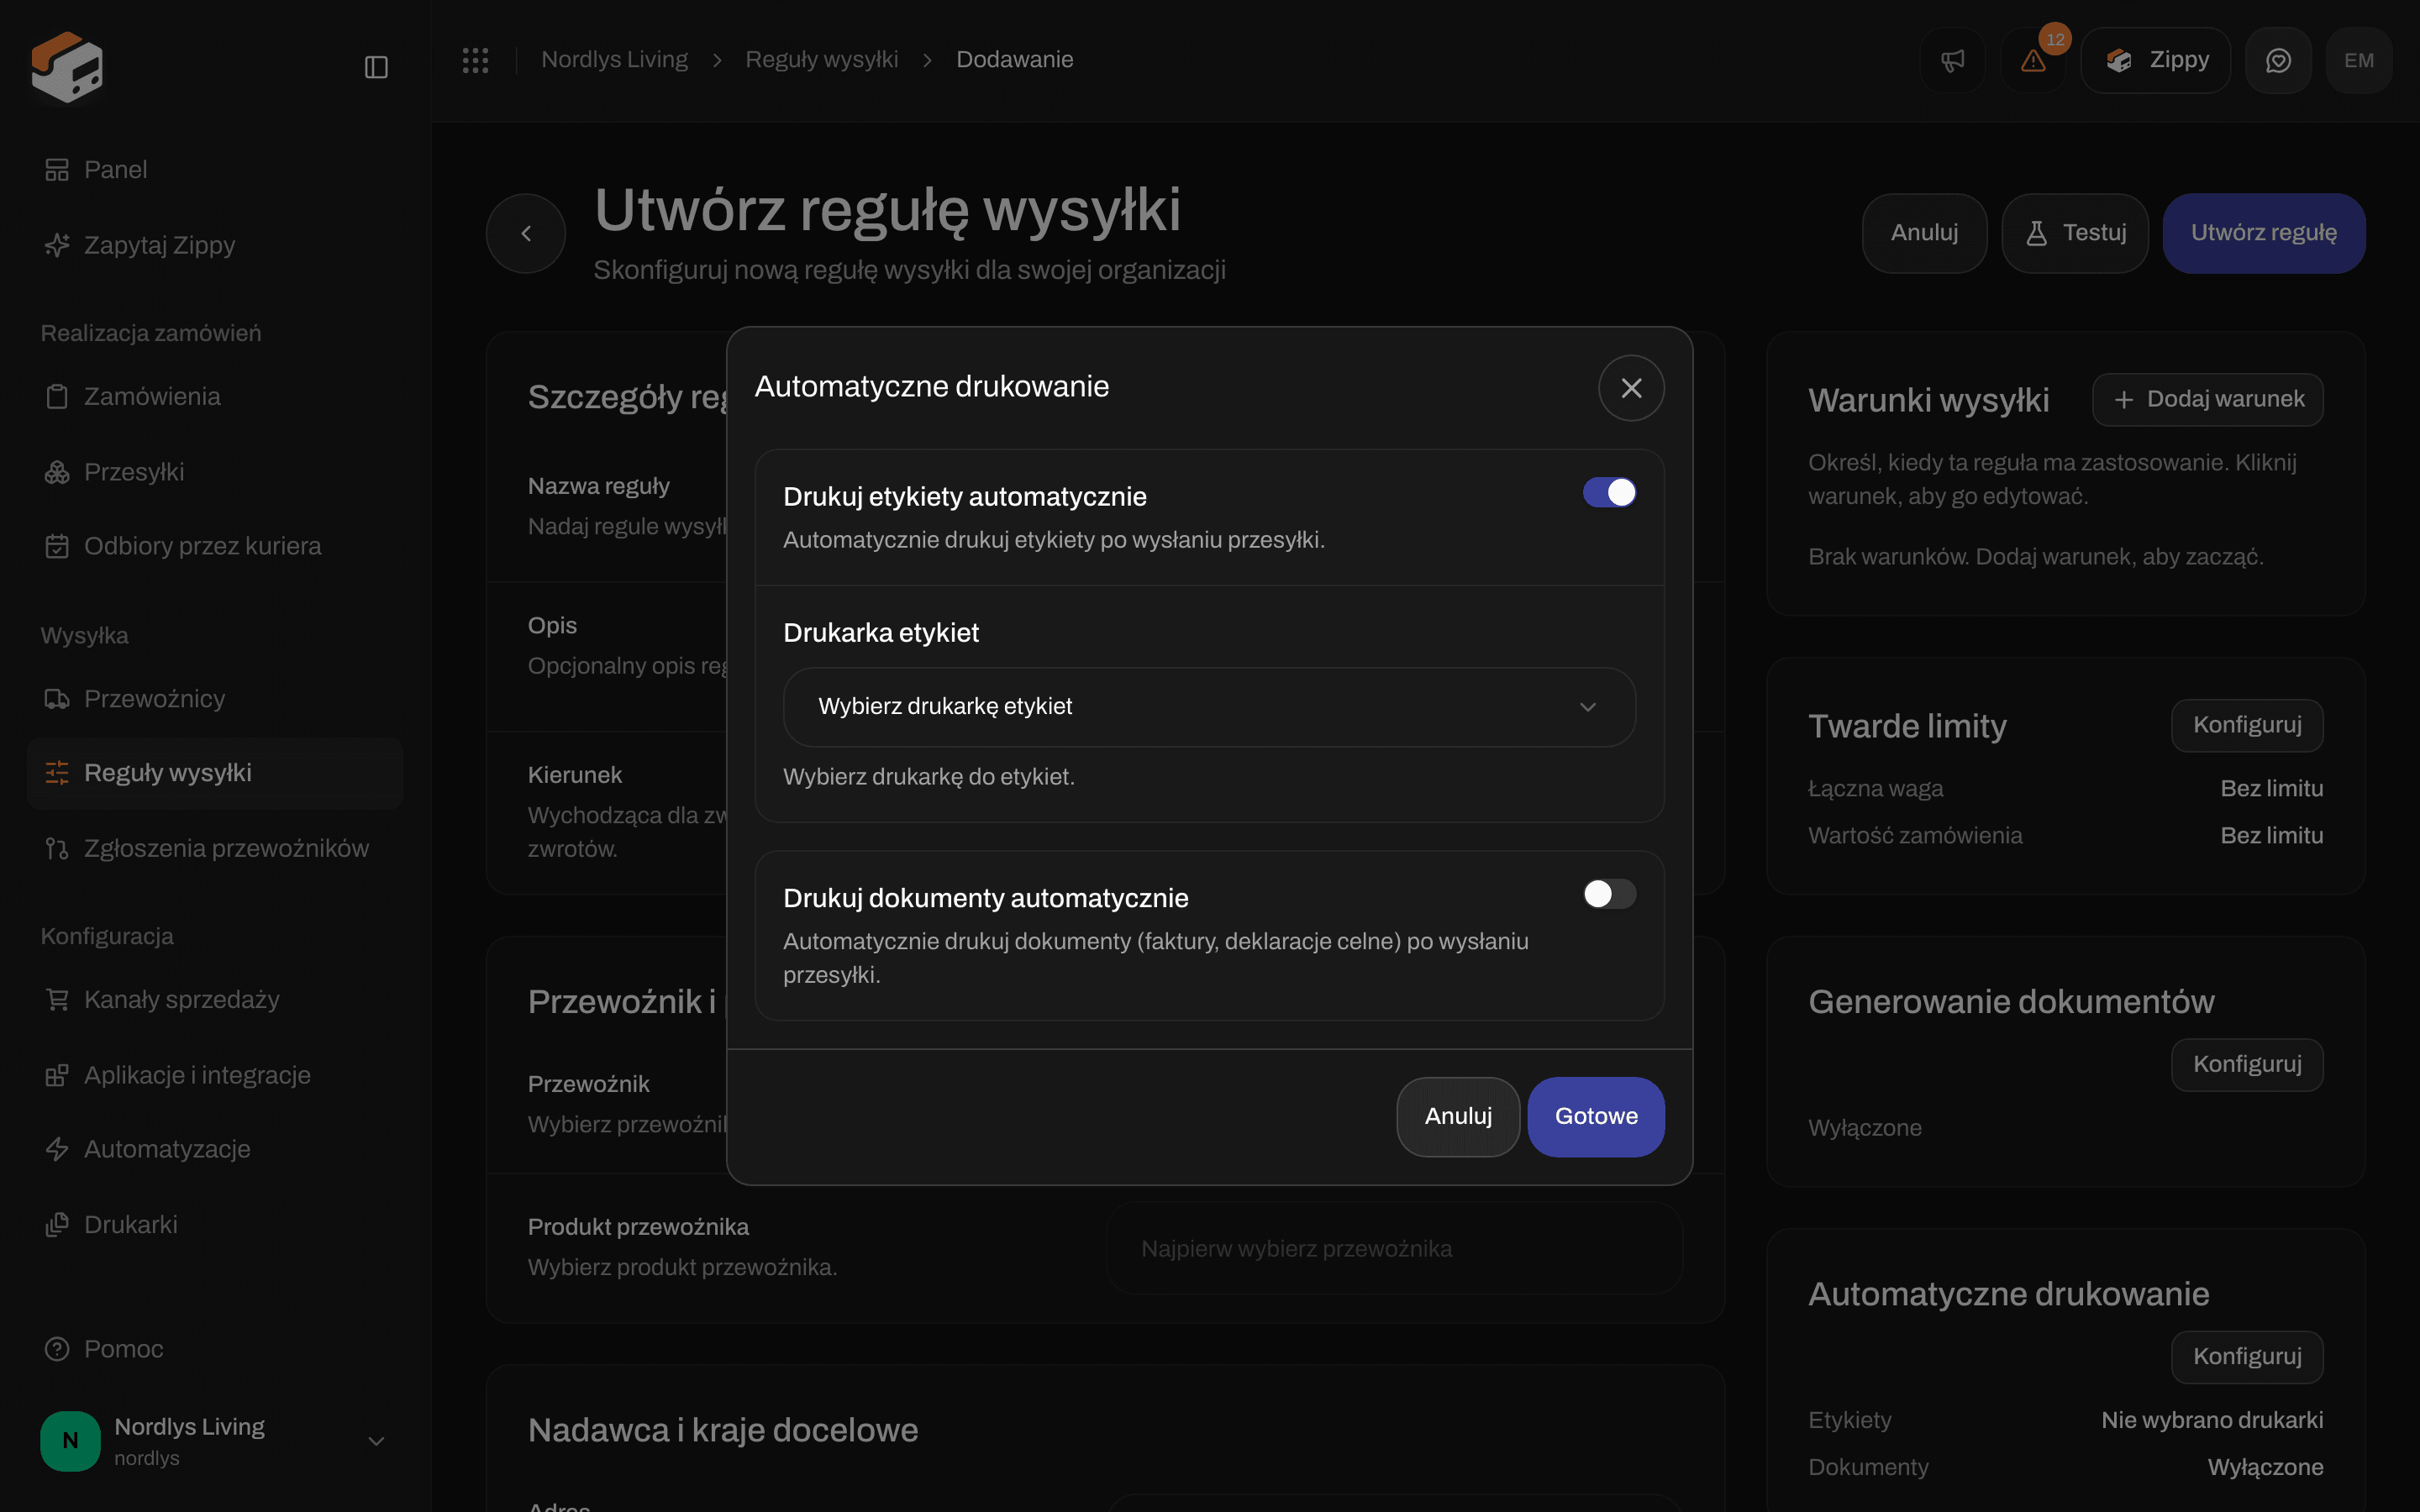Open announcements megaphone icon
The height and width of the screenshot is (1512, 2420).
(1952, 60)
